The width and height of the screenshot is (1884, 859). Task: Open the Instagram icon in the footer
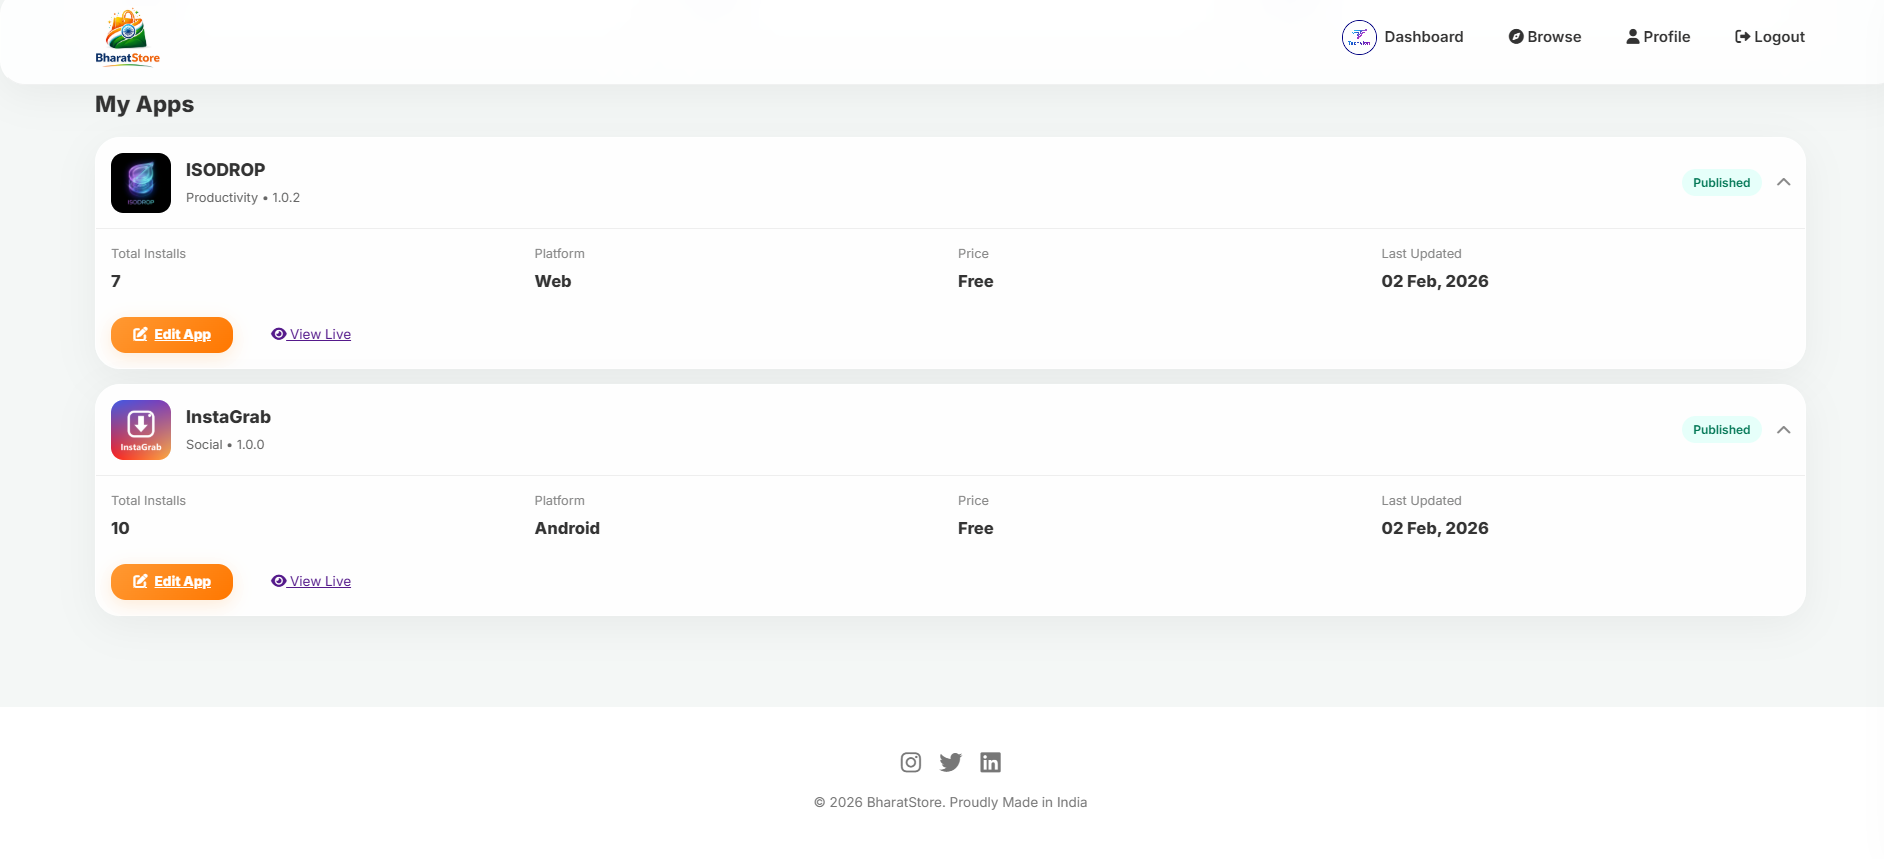point(910,761)
